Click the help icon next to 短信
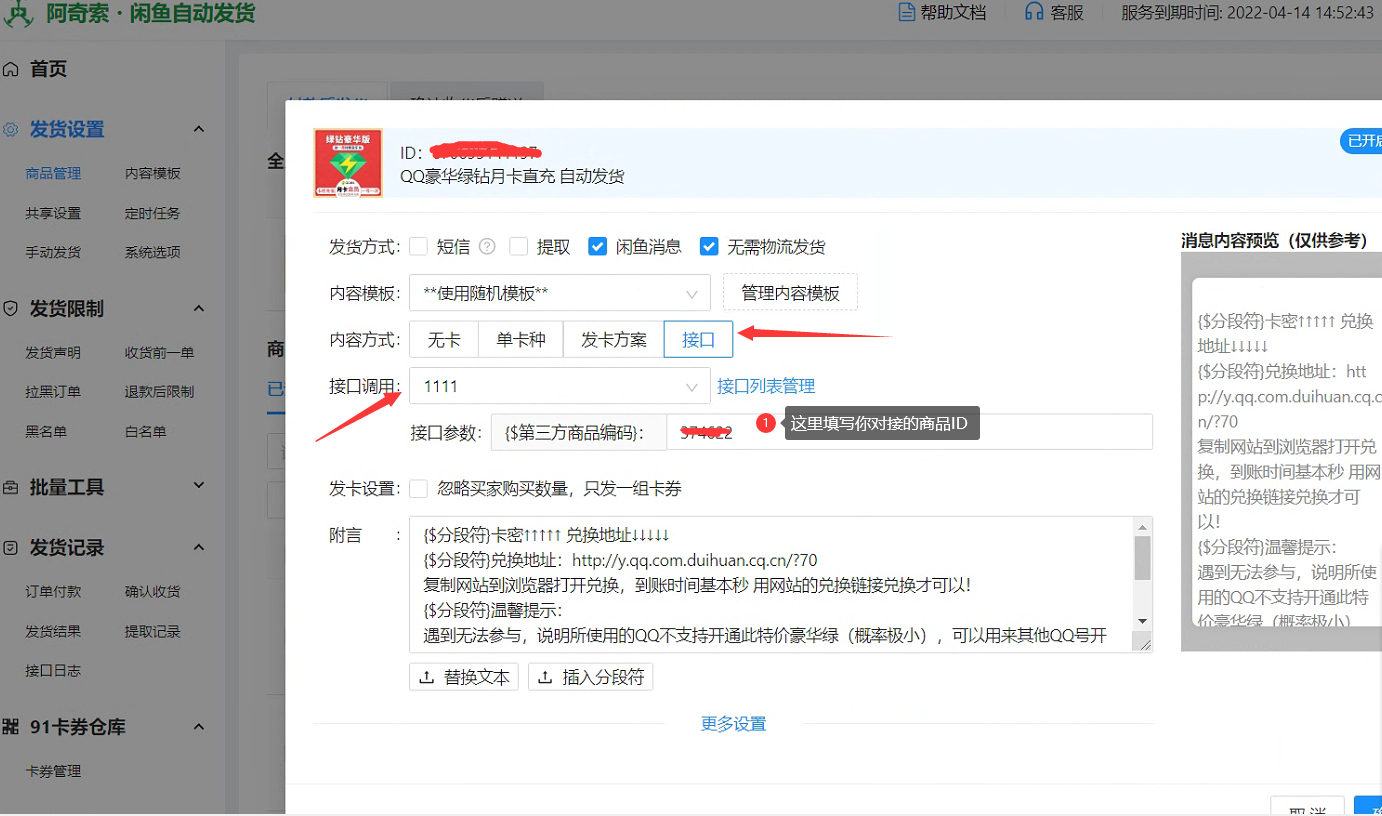The image size is (1382, 816). click(487, 246)
